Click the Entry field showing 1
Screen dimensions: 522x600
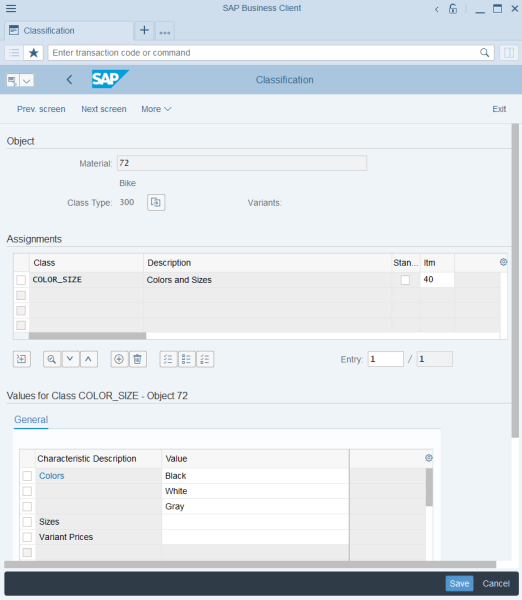(x=385, y=359)
